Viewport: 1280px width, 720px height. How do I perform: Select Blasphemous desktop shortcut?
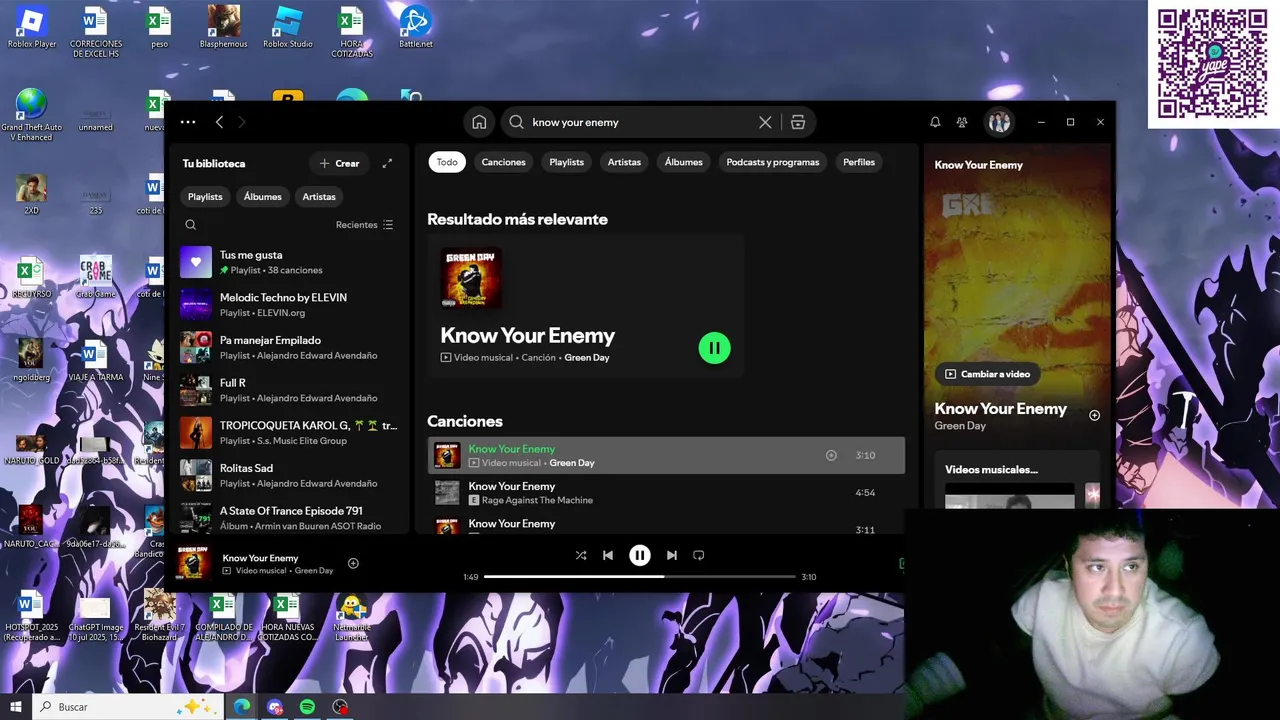tap(223, 28)
